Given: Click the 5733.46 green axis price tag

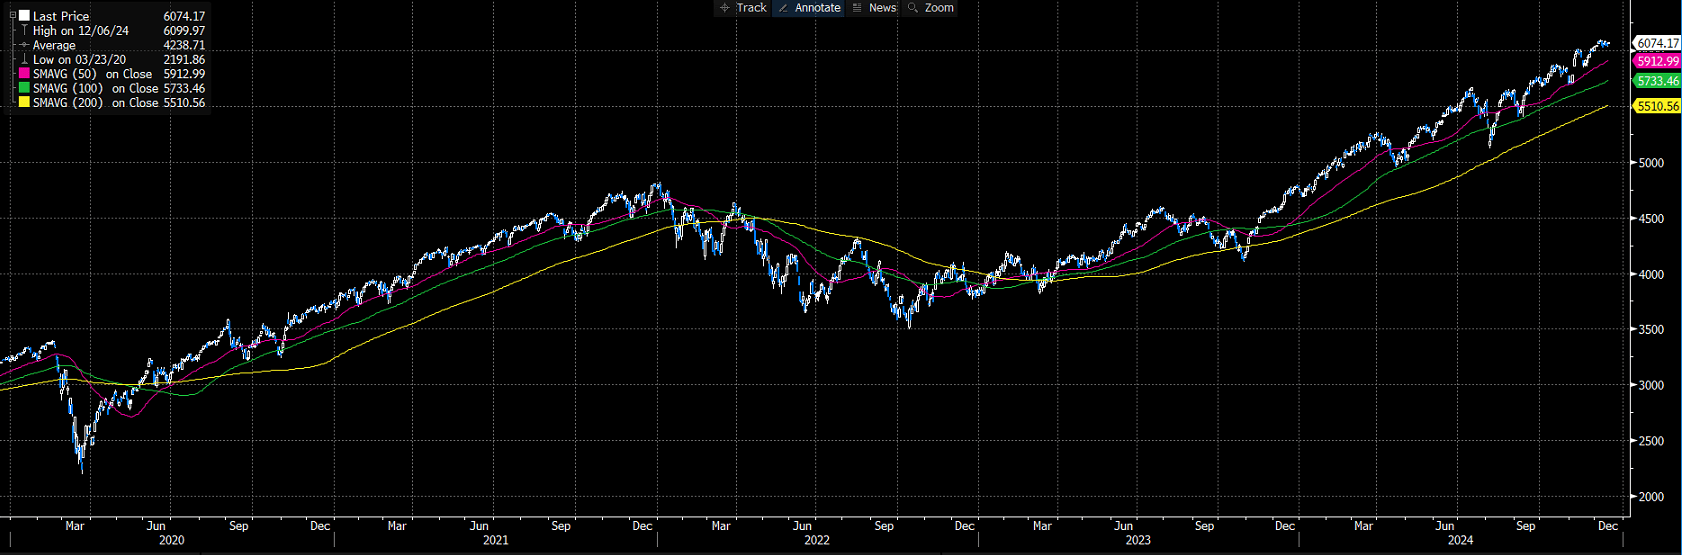Looking at the screenshot, I should click(x=1657, y=81).
